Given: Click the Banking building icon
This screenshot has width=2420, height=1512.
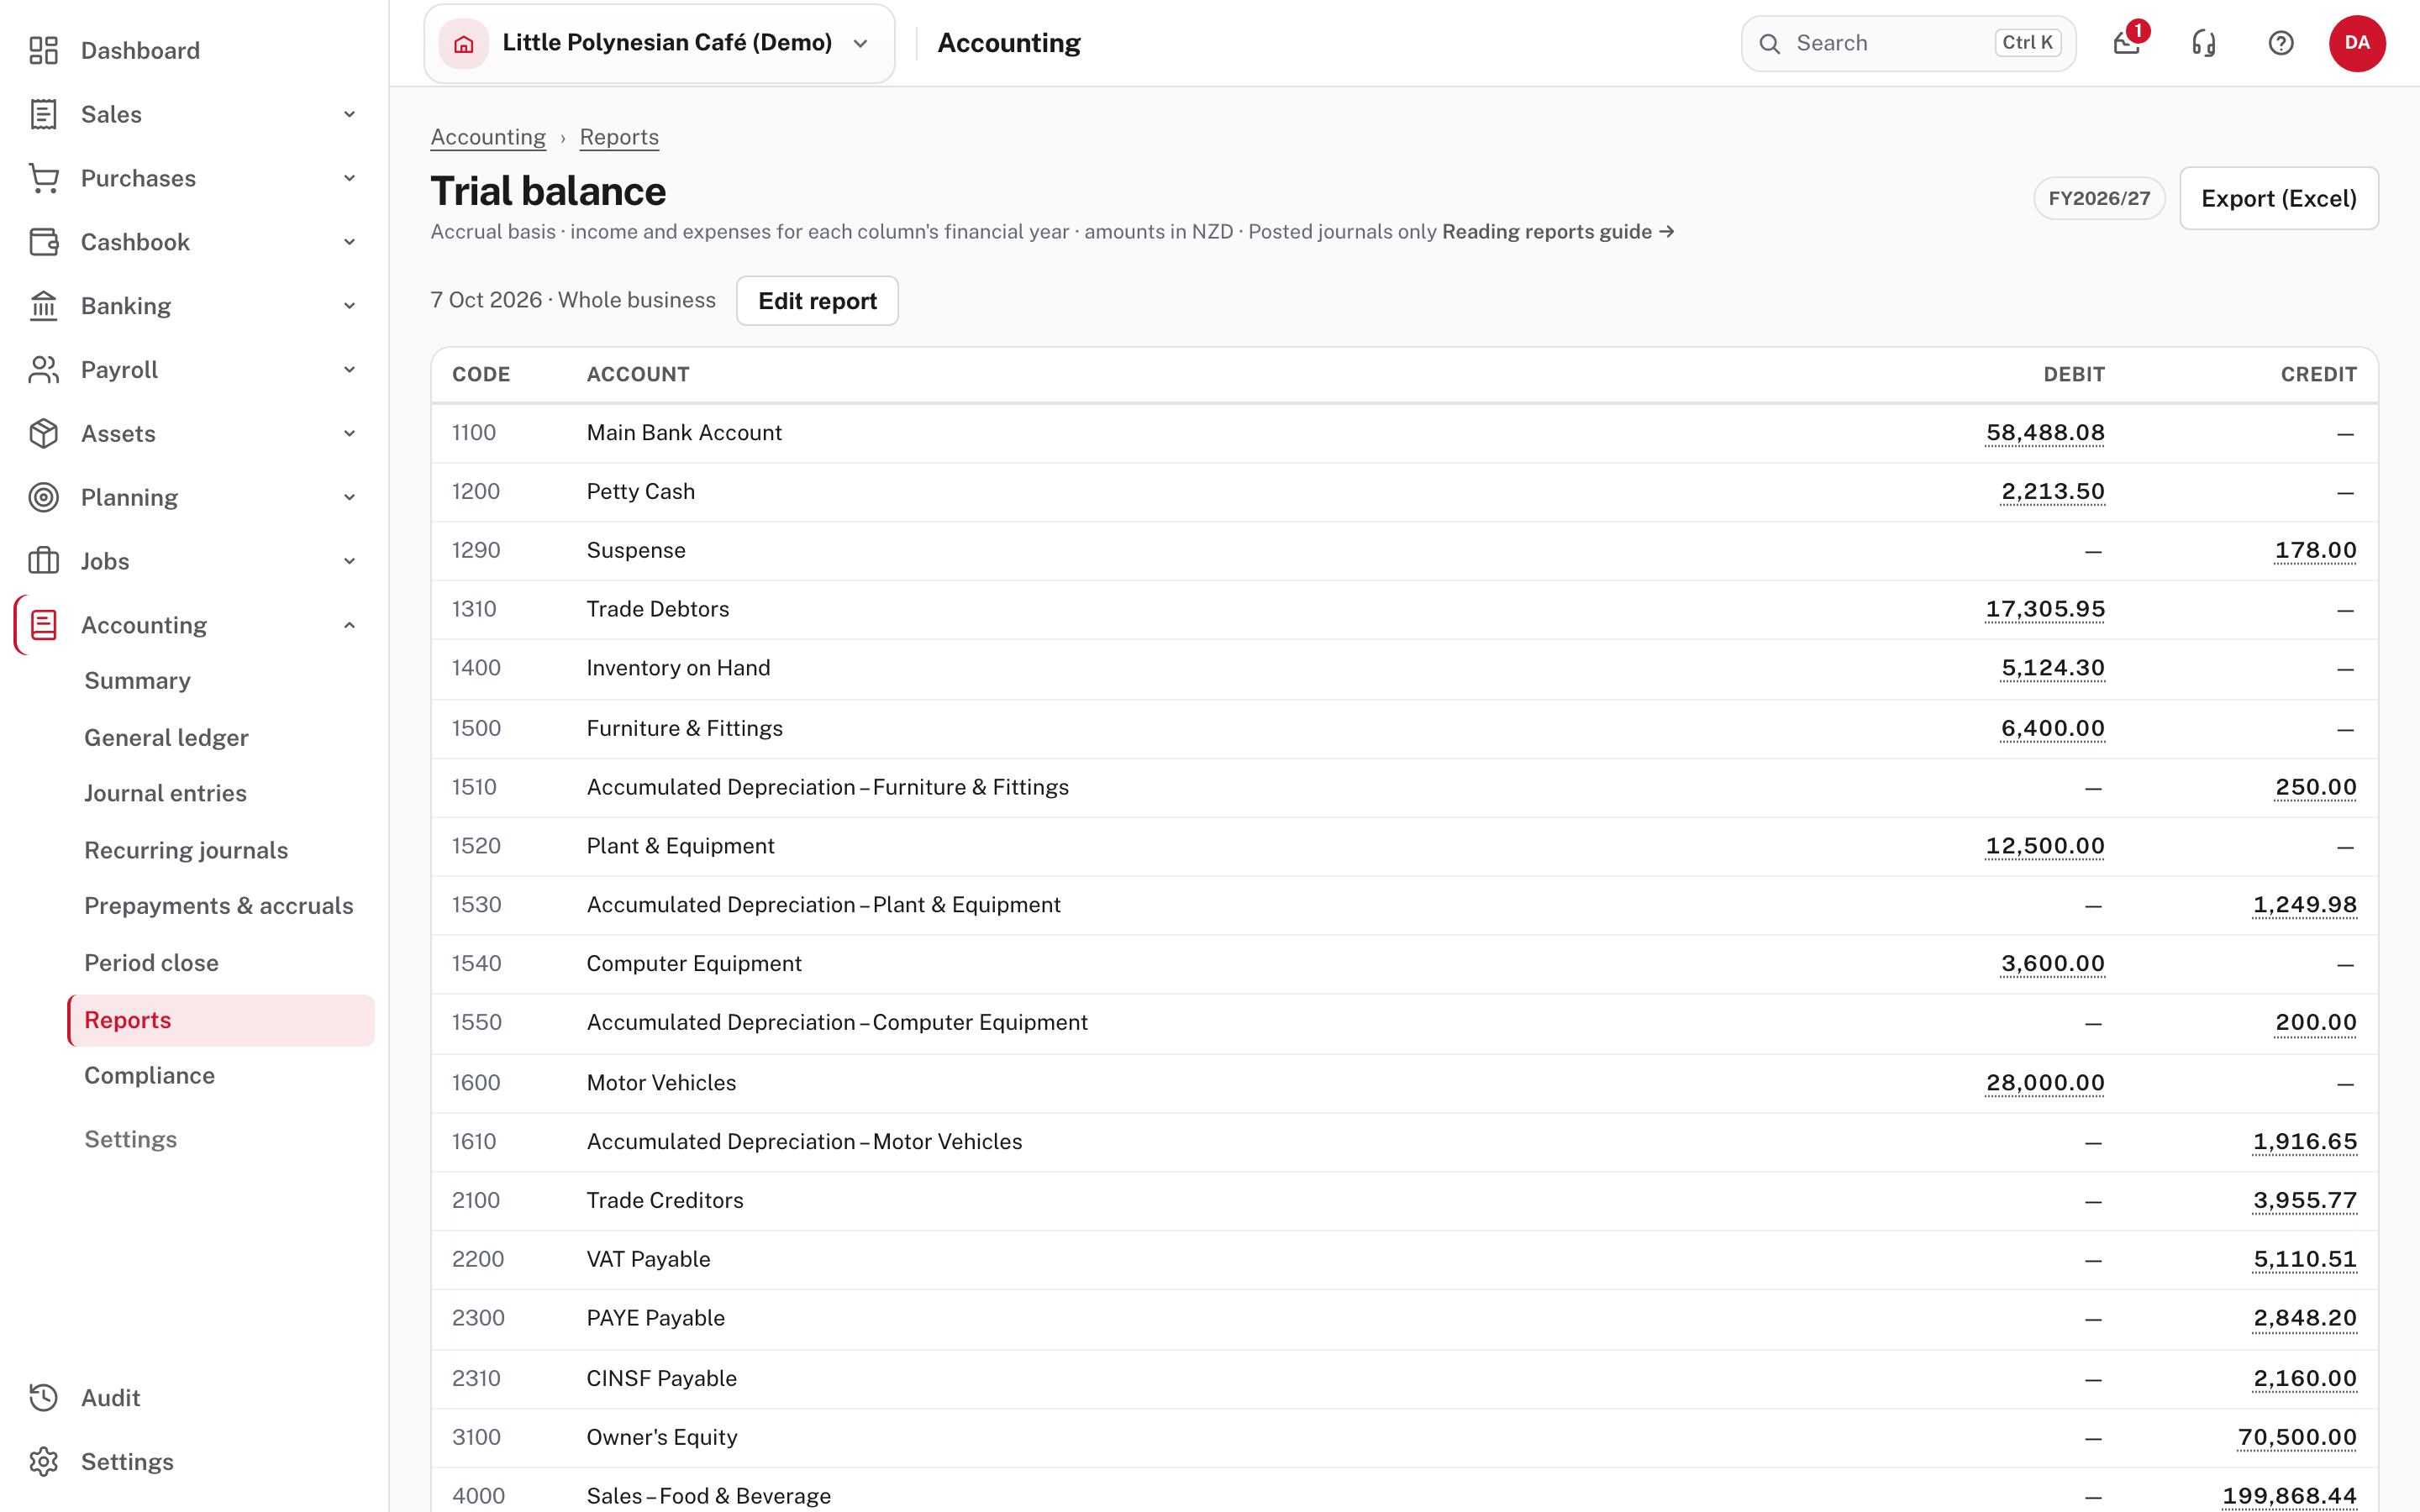Looking at the screenshot, I should (43, 306).
